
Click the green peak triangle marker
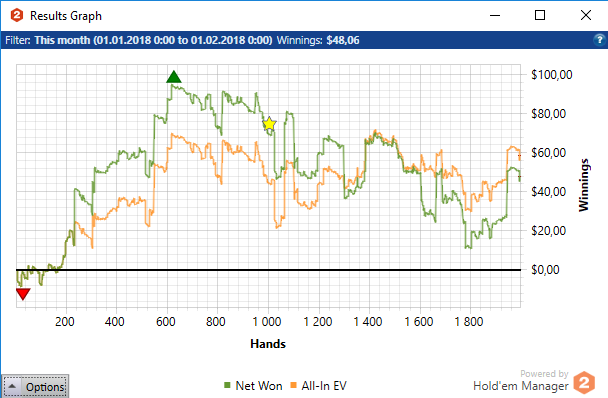click(174, 77)
